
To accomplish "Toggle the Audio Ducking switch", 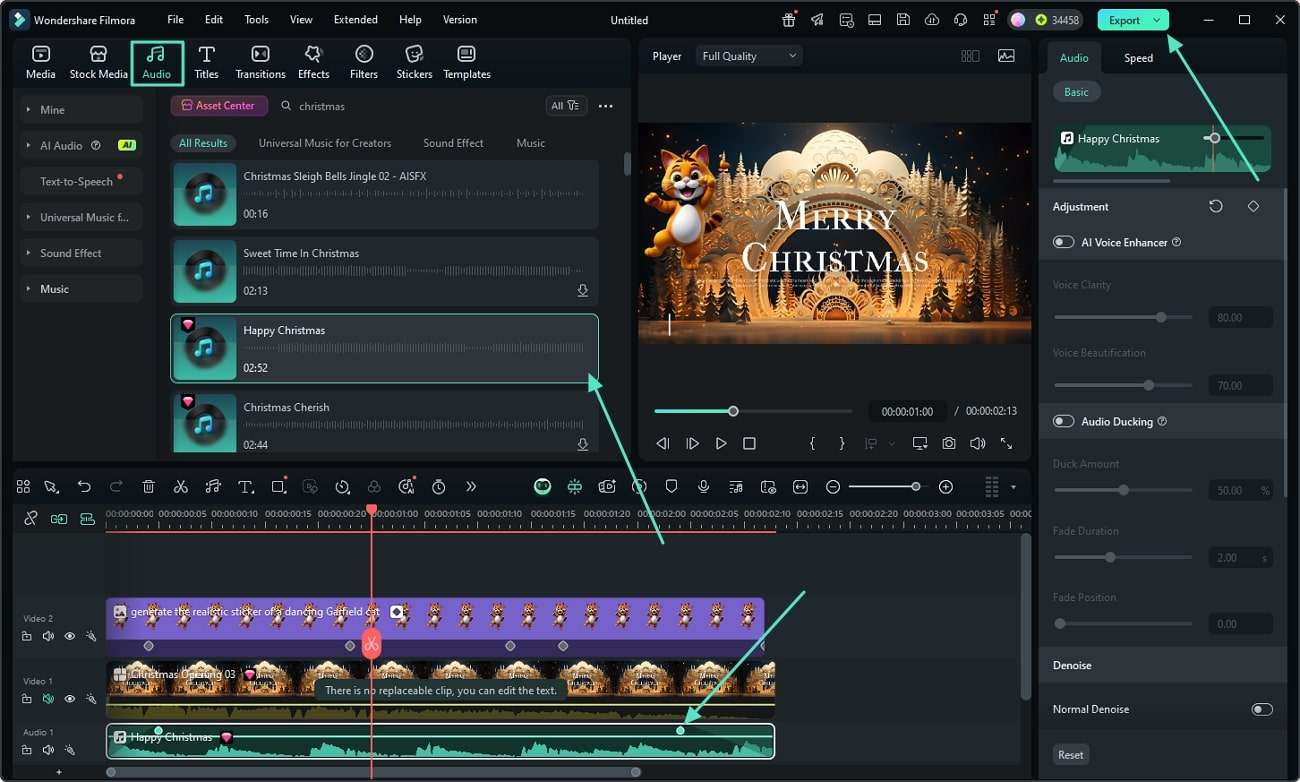I will [1063, 421].
